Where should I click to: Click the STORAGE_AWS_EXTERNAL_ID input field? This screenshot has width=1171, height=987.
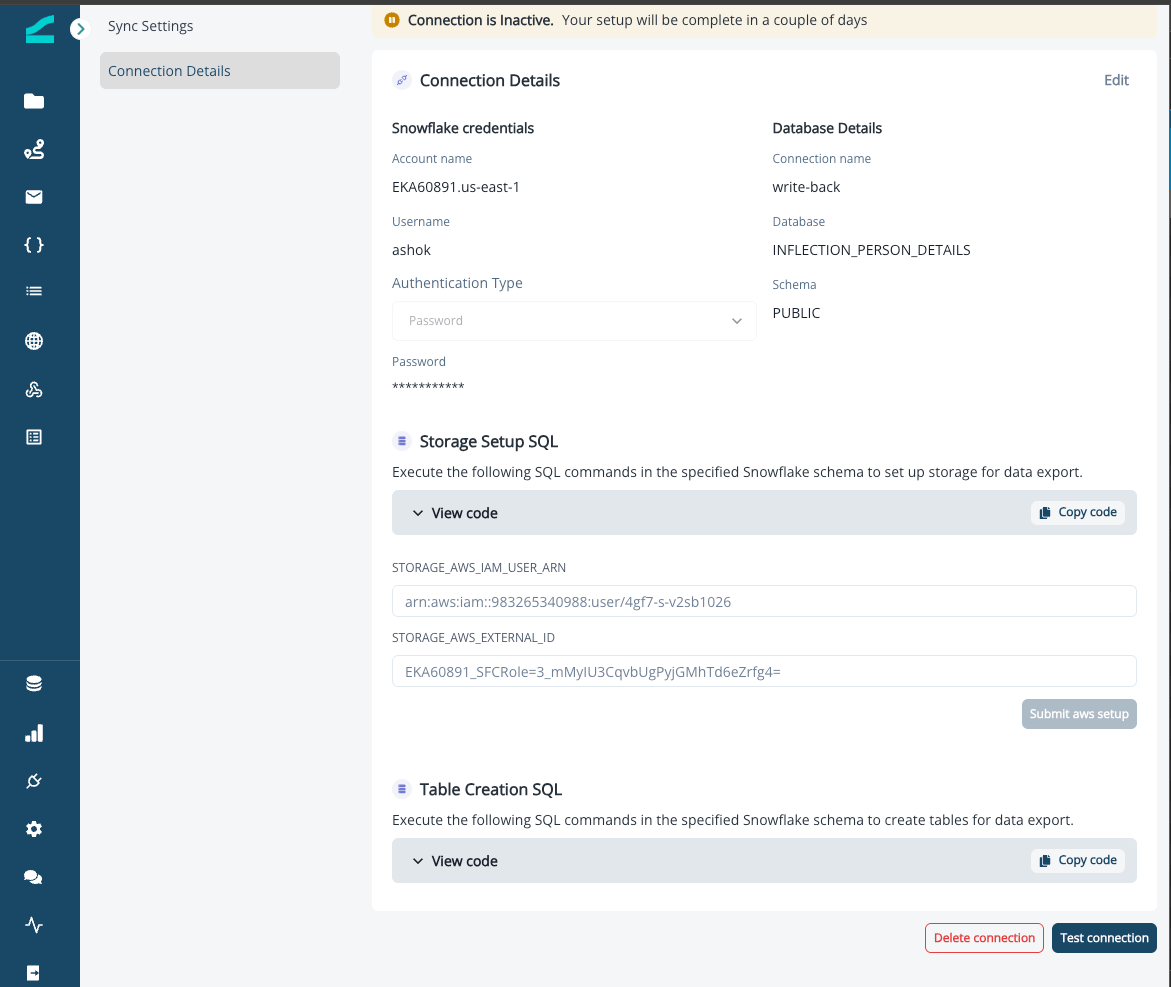764,672
